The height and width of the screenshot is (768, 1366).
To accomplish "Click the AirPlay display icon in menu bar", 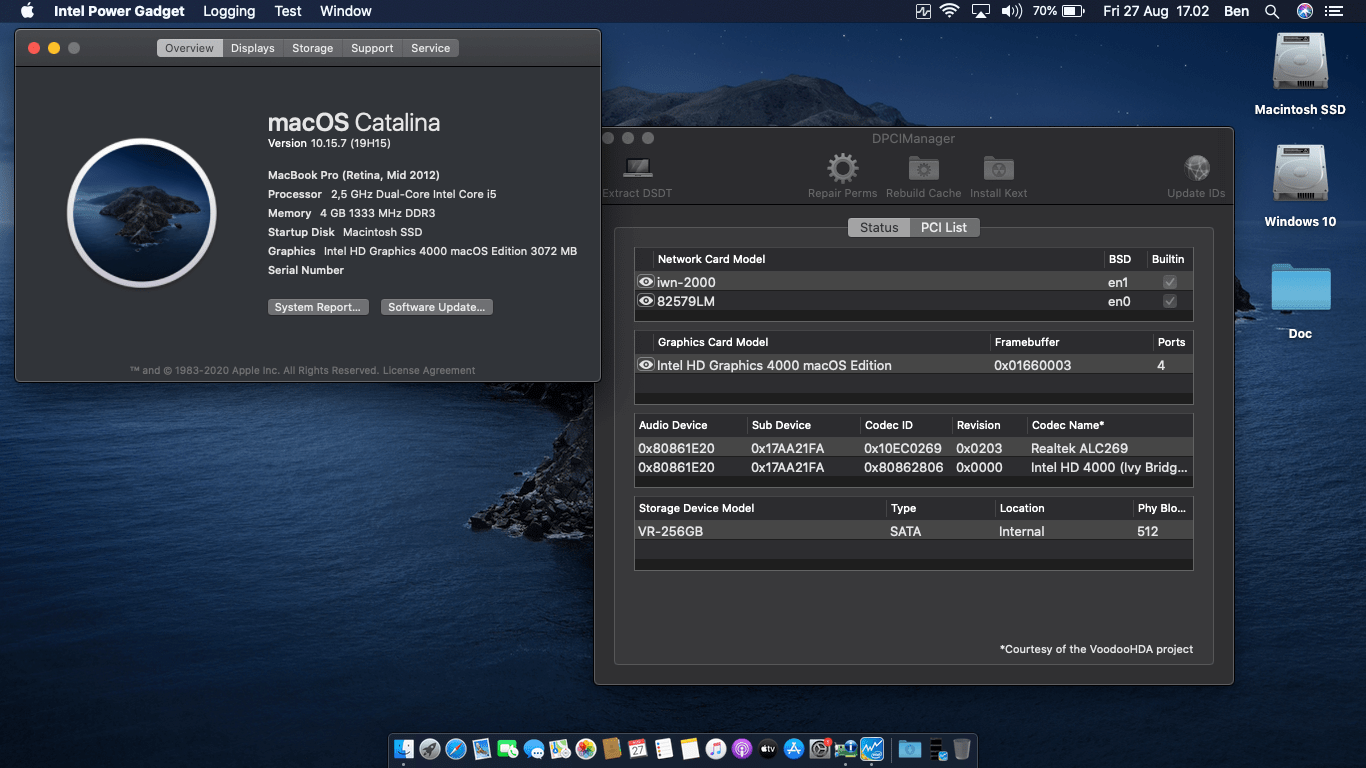I will click(x=981, y=11).
